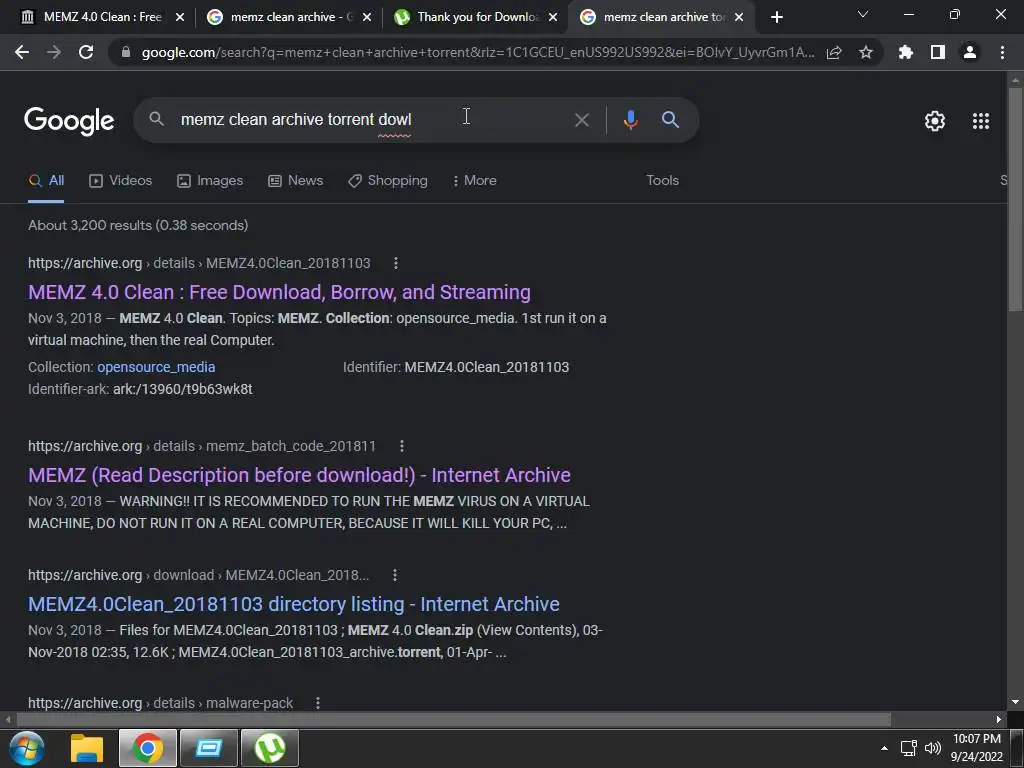Switch to Shopping results
1024x768 pixels.
[x=388, y=180]
